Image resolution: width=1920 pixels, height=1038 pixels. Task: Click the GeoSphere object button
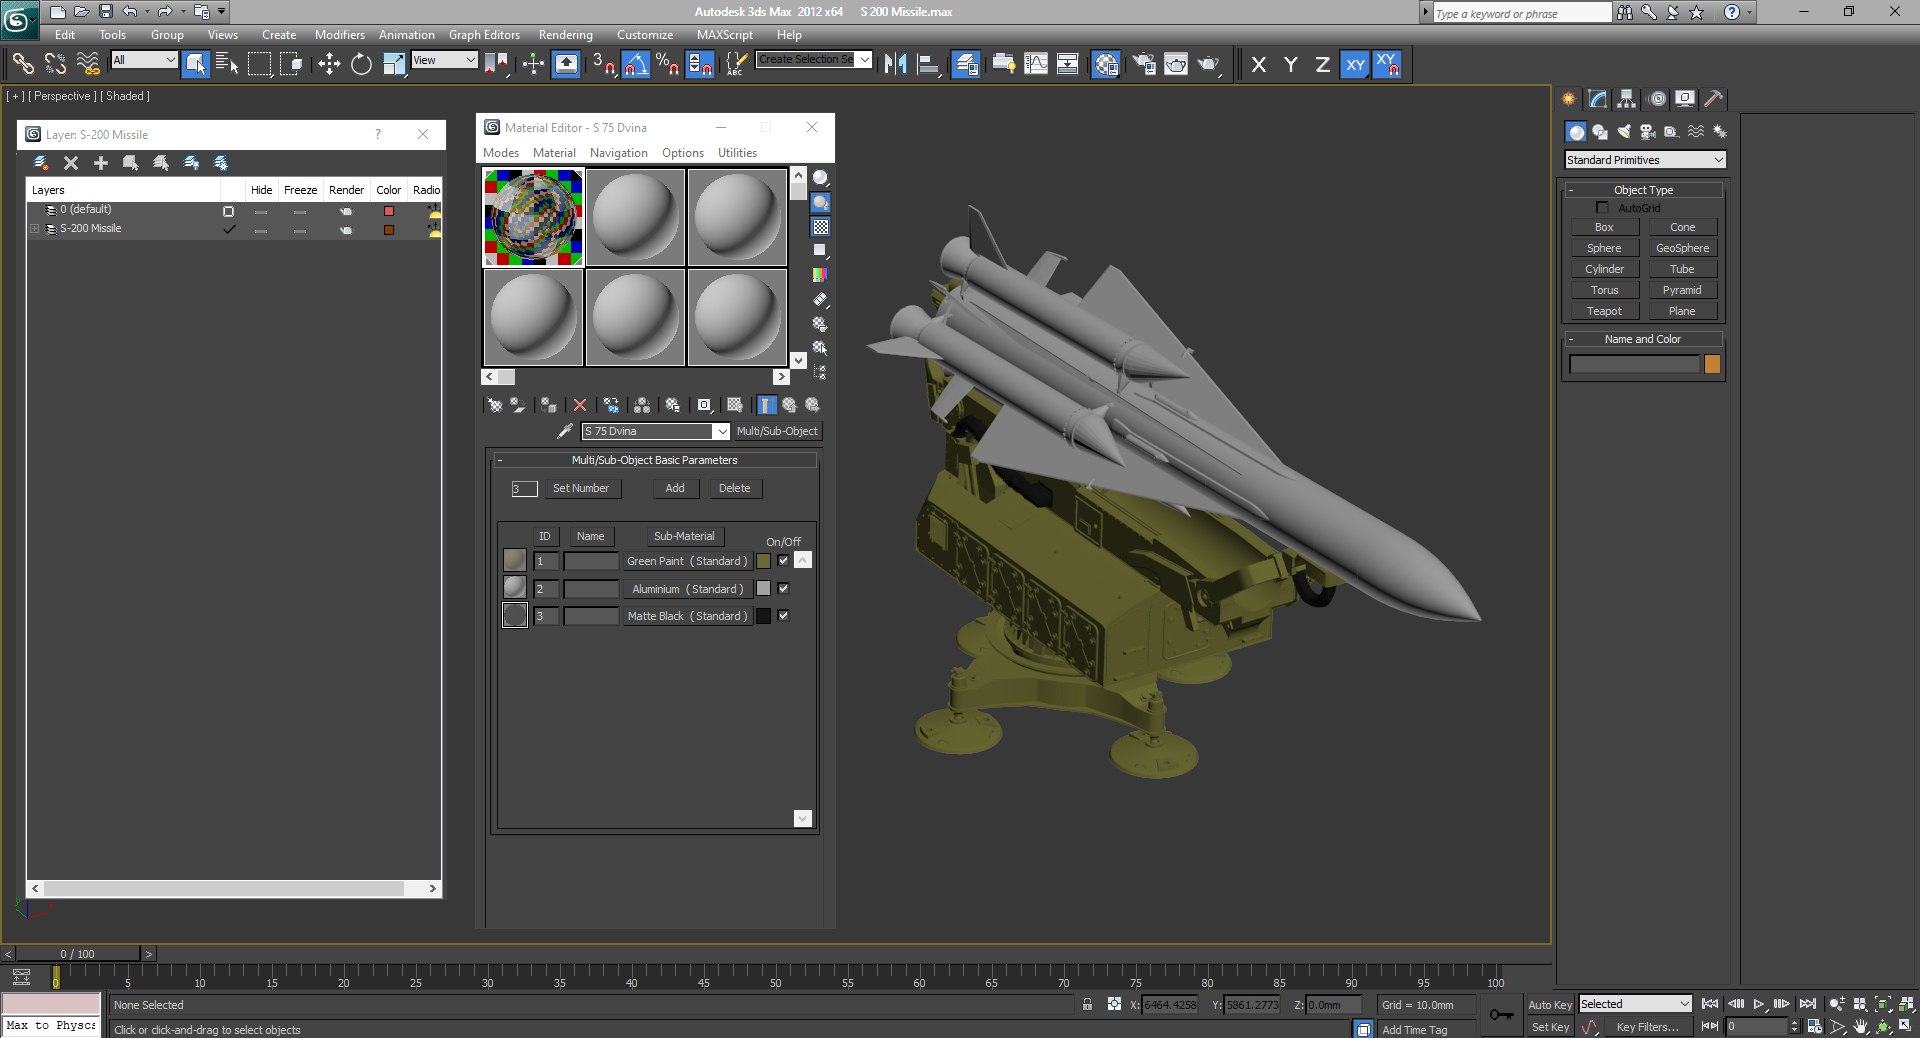[1682, 248]
